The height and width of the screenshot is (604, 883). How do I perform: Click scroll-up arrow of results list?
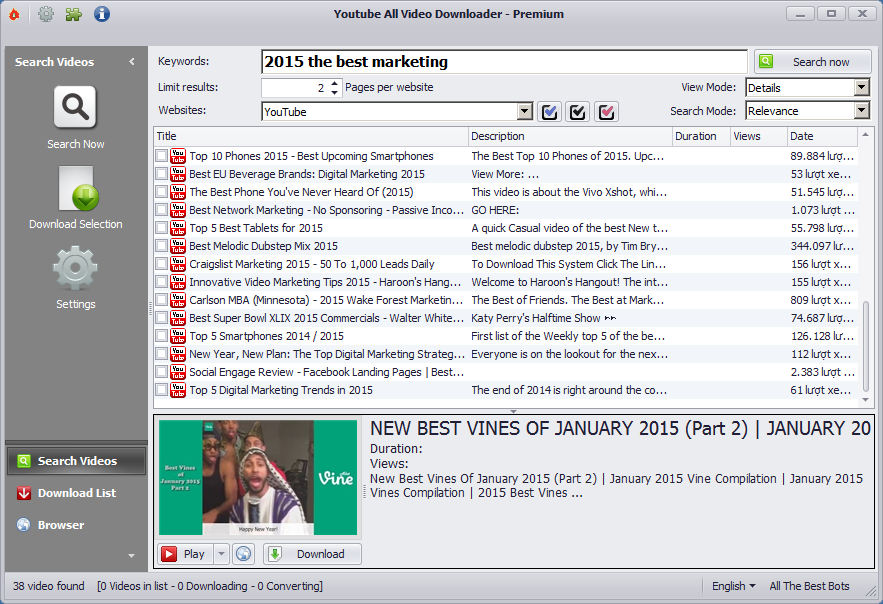pyautogui.click(x=866, y=135)
